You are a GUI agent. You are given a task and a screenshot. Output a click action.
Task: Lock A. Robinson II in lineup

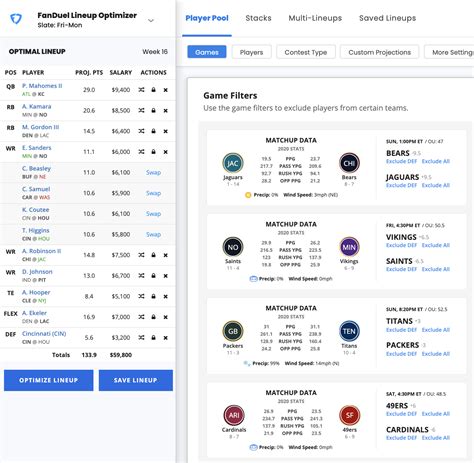(153, 255)
